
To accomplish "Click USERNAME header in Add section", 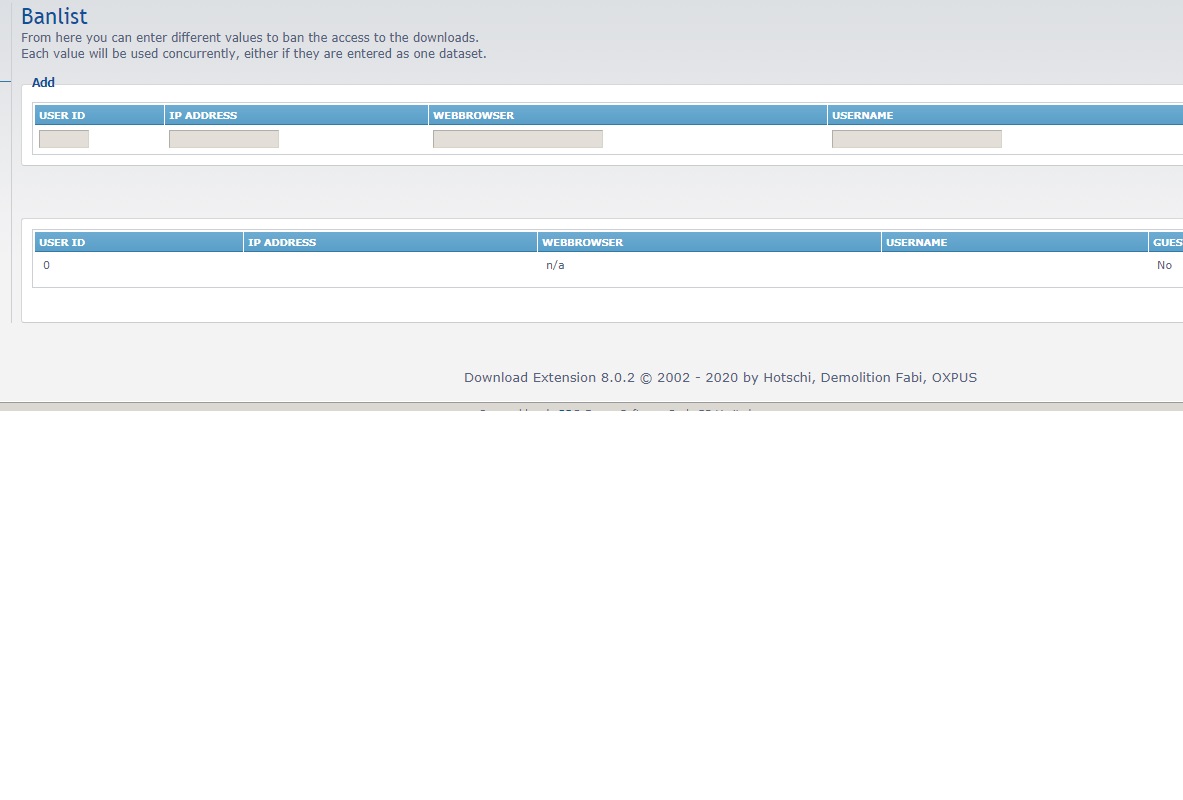I will [x=862, y=115].
